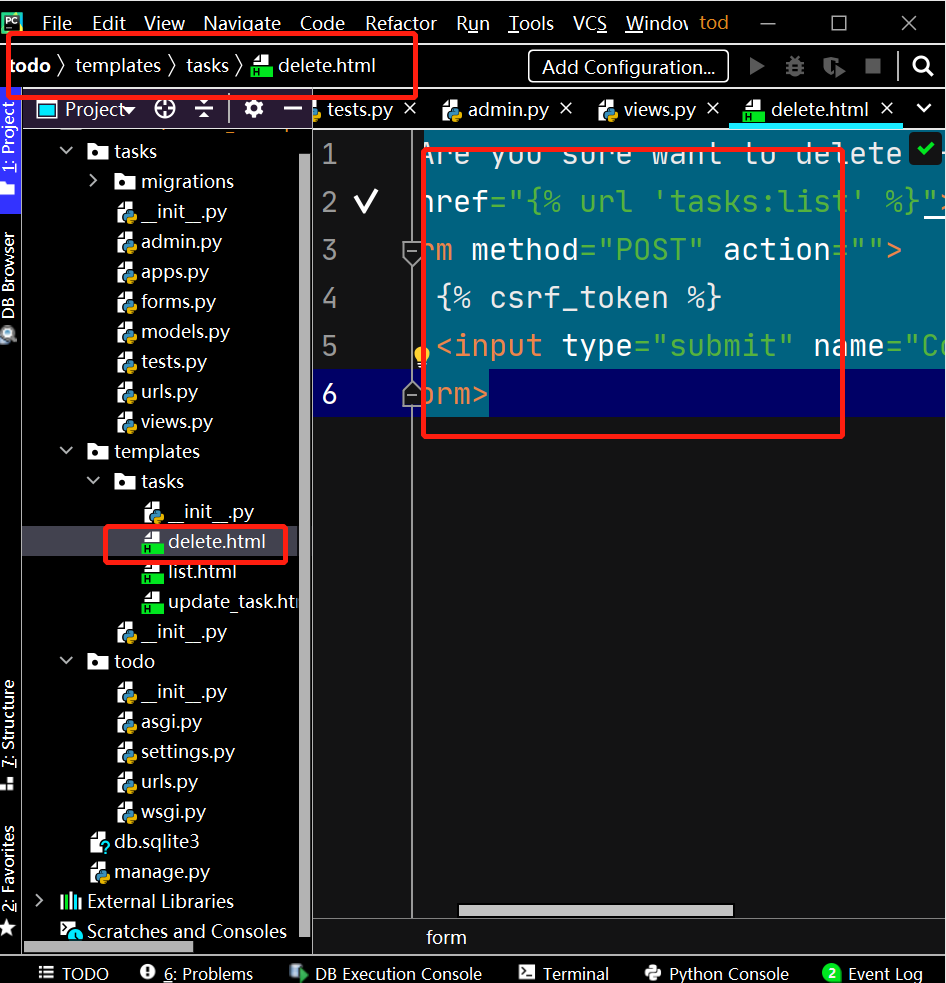Image resolution: width=946 pixels, height=983 pixels.
Task: Hide the Project panel with minus icon
Action: tap(292, 109)
